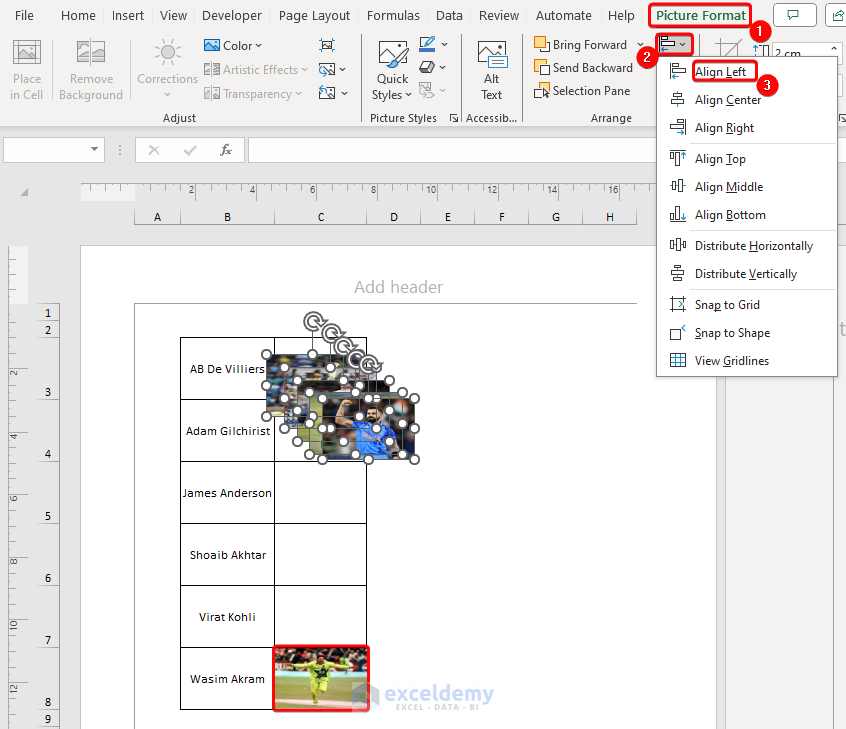The width and height of the screenshot is (846, 729).
Task: Toggle Snap to Shape
Action: pyautogui.click(x=732, y=333)
